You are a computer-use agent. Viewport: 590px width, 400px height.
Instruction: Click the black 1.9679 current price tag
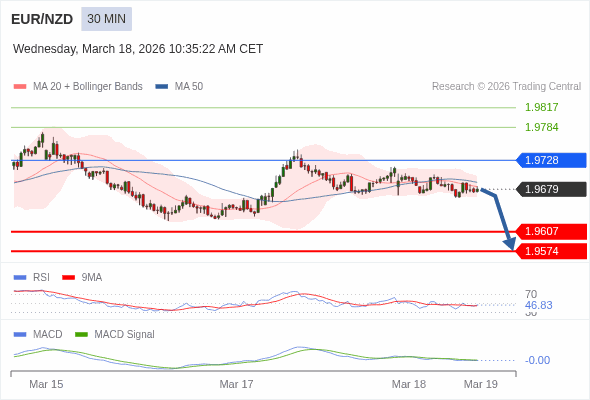click(551, 189)
